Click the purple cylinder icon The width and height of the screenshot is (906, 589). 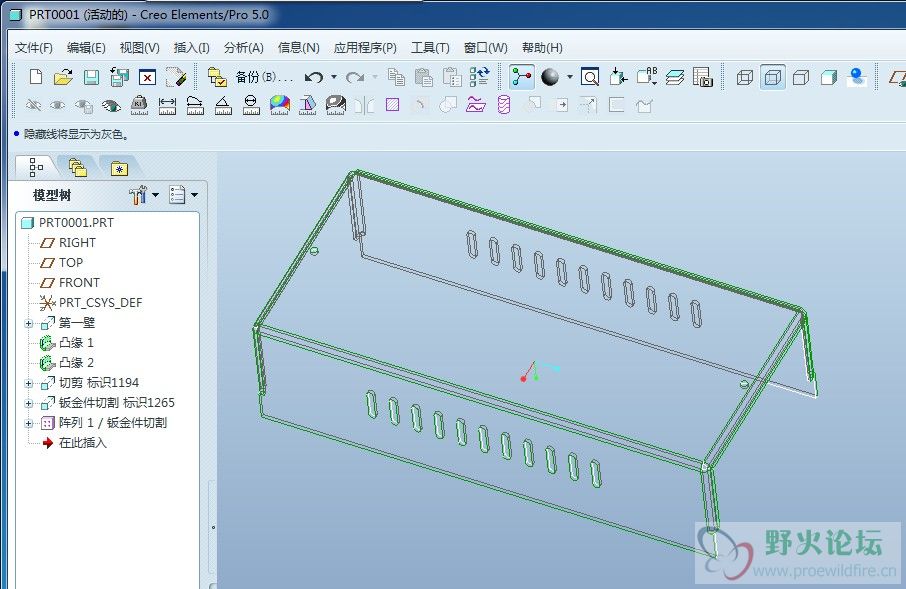[504, 105]
